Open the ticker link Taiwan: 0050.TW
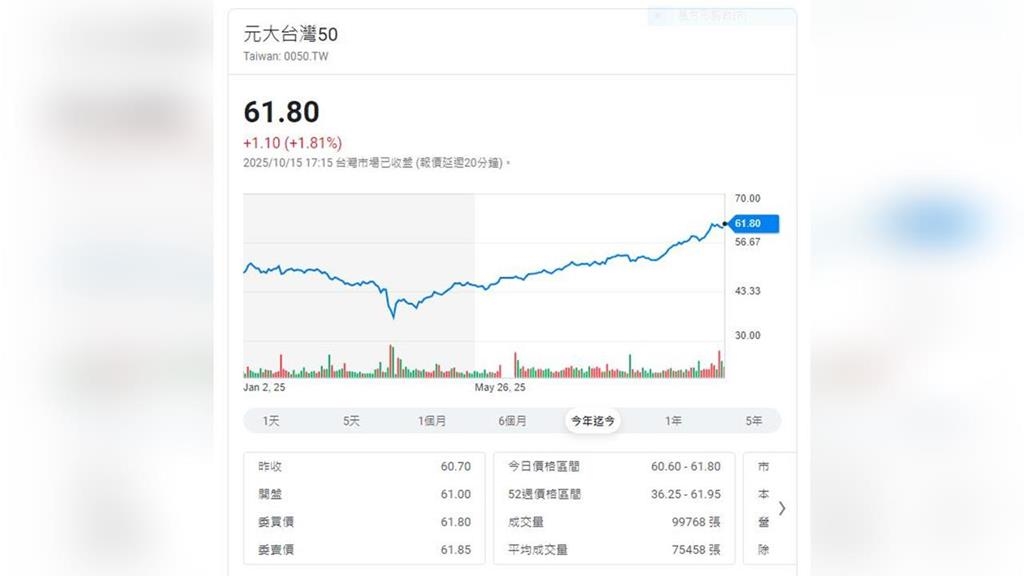 coord(287,56)
